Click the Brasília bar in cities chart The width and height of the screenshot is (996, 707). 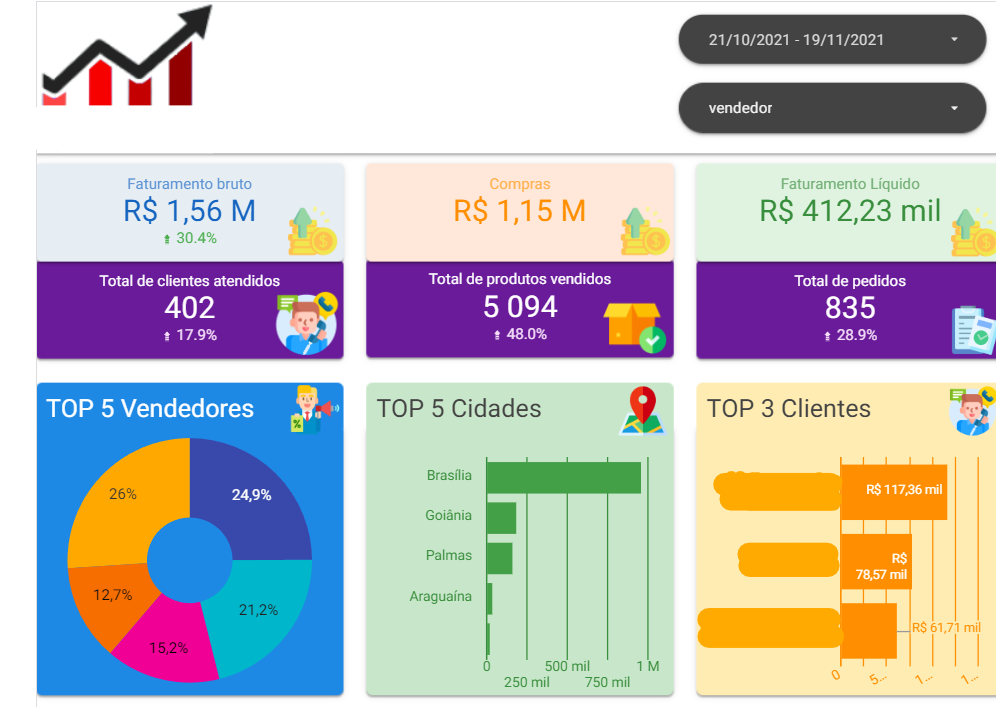563,478
